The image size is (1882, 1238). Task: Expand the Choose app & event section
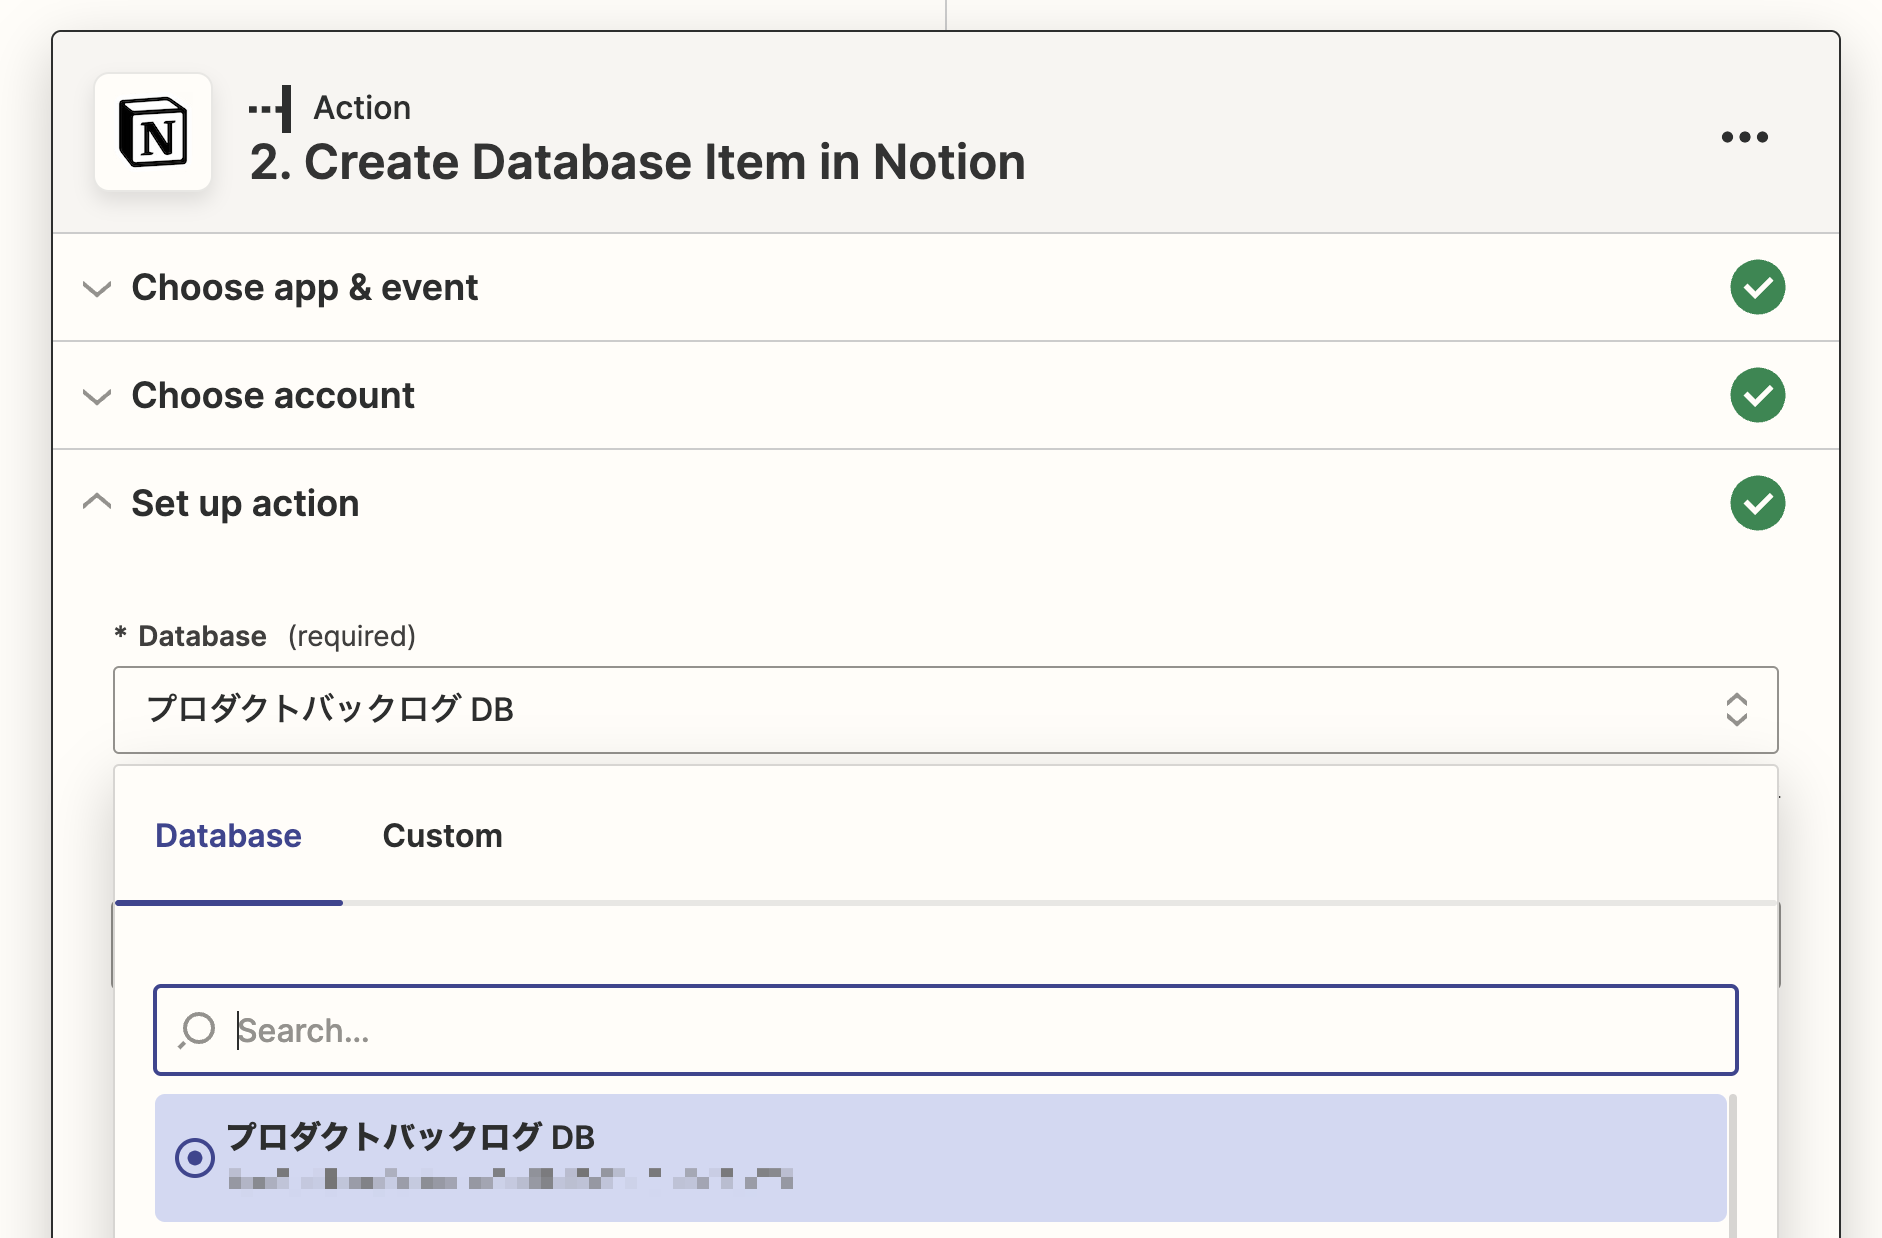(x=97, y=289)
